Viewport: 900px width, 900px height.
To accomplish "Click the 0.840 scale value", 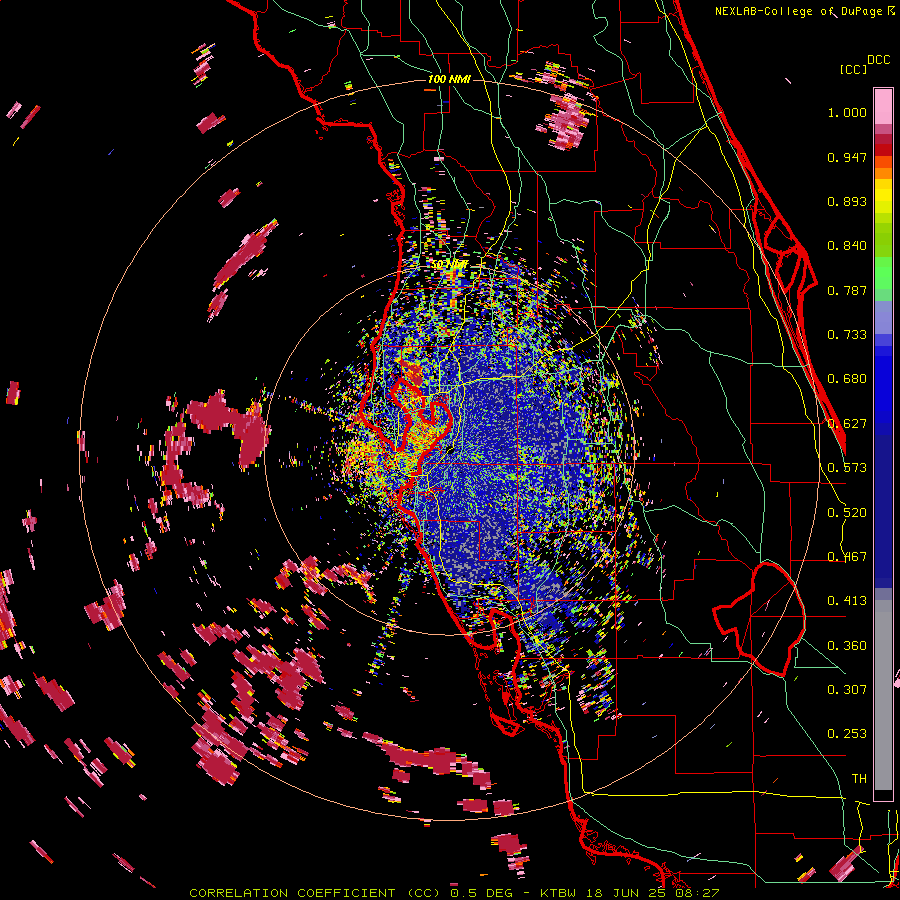I will [x=847, y=246].
